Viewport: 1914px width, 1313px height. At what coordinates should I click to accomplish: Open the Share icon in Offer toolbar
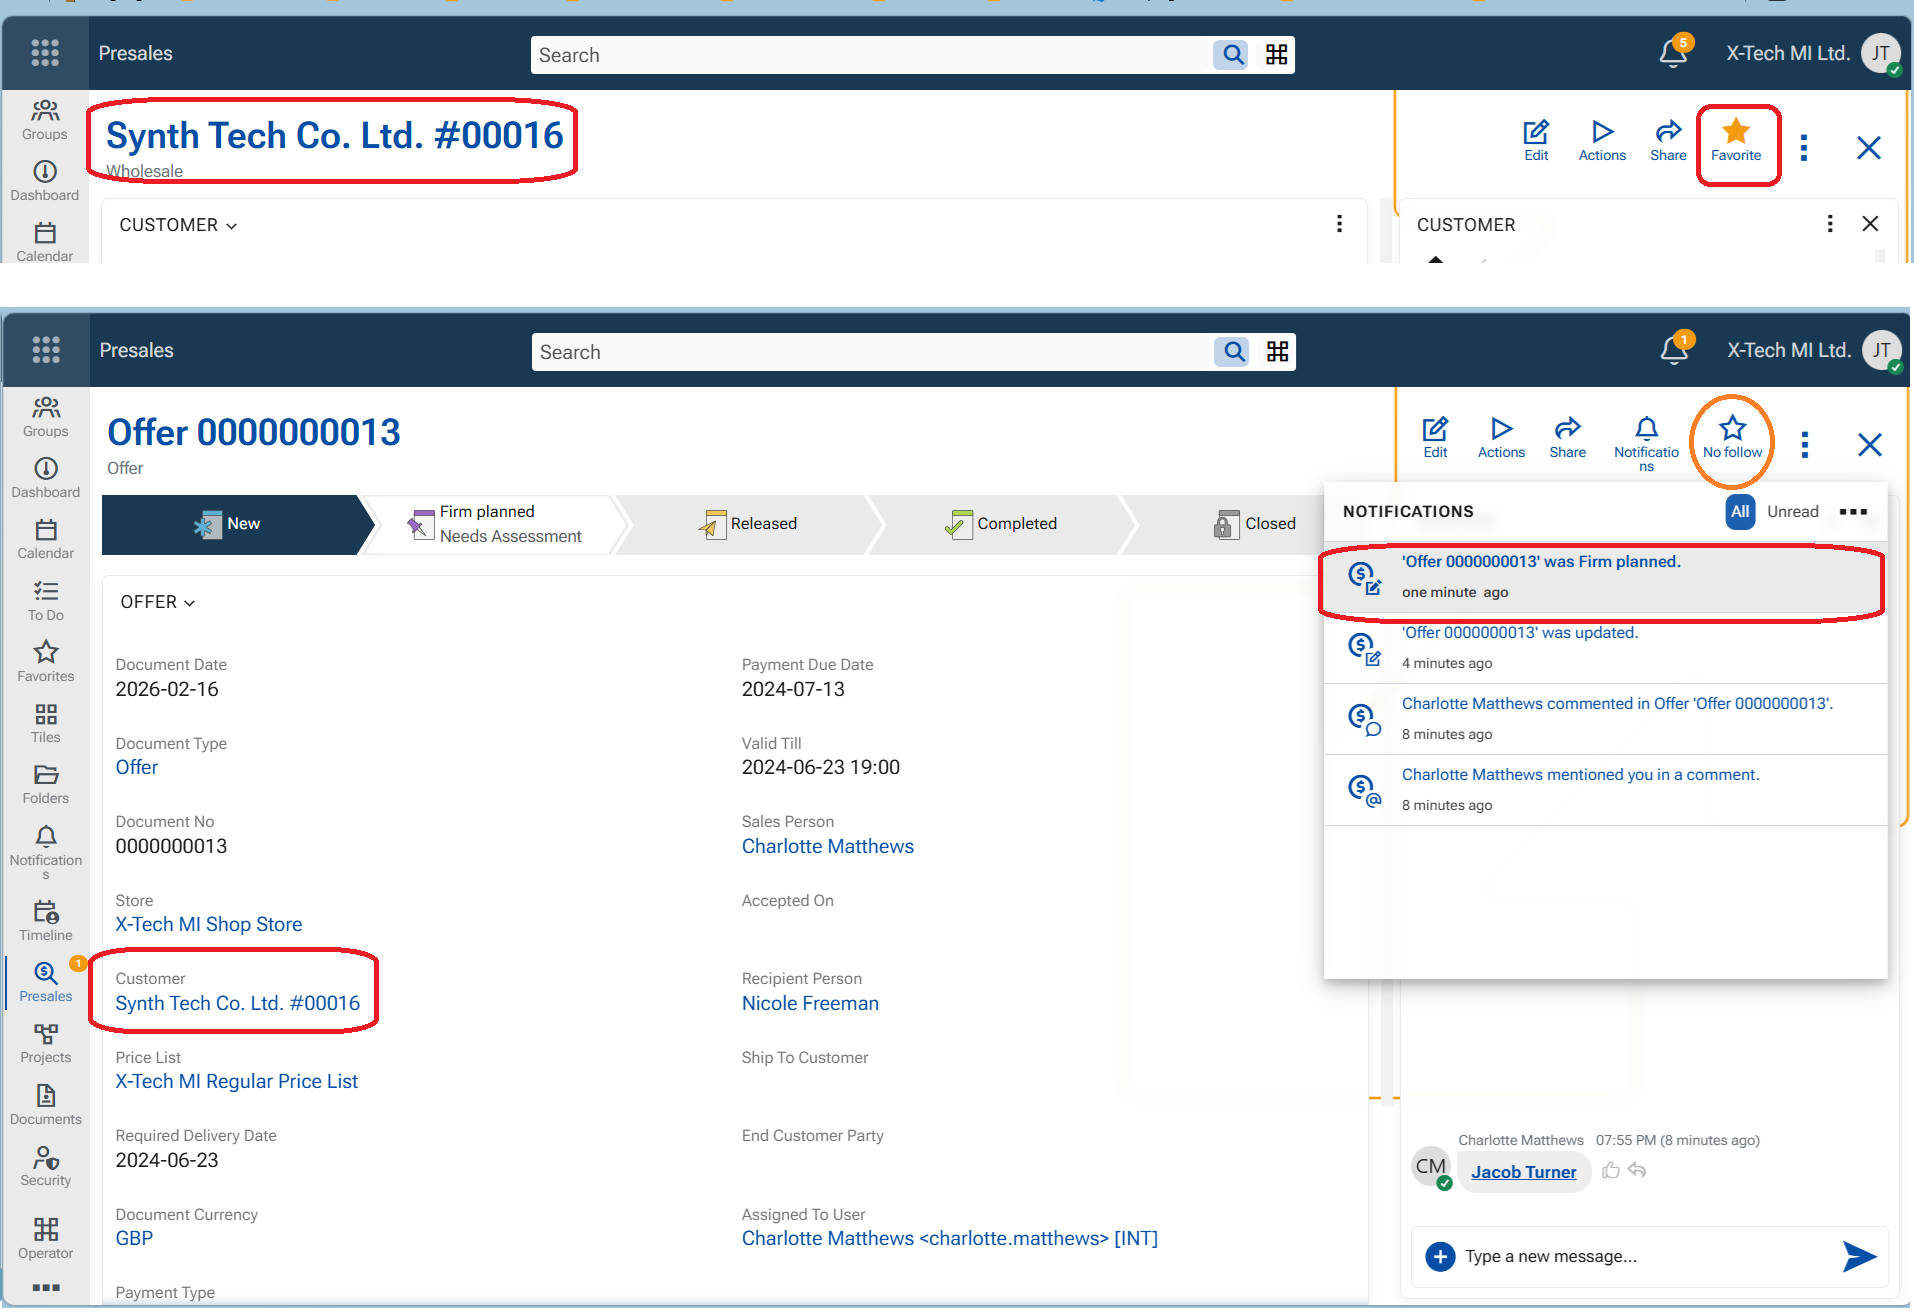tap(1567, 437)
